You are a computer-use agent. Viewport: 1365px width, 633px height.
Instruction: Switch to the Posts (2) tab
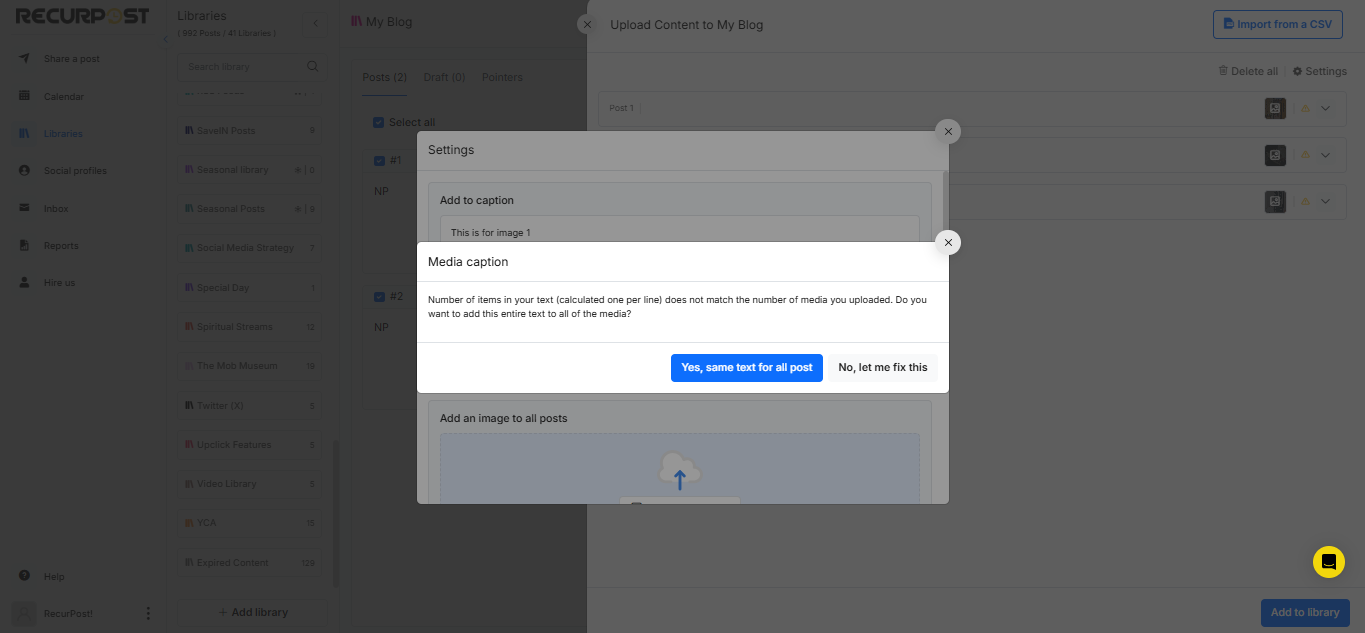click(x=385, y=77)
